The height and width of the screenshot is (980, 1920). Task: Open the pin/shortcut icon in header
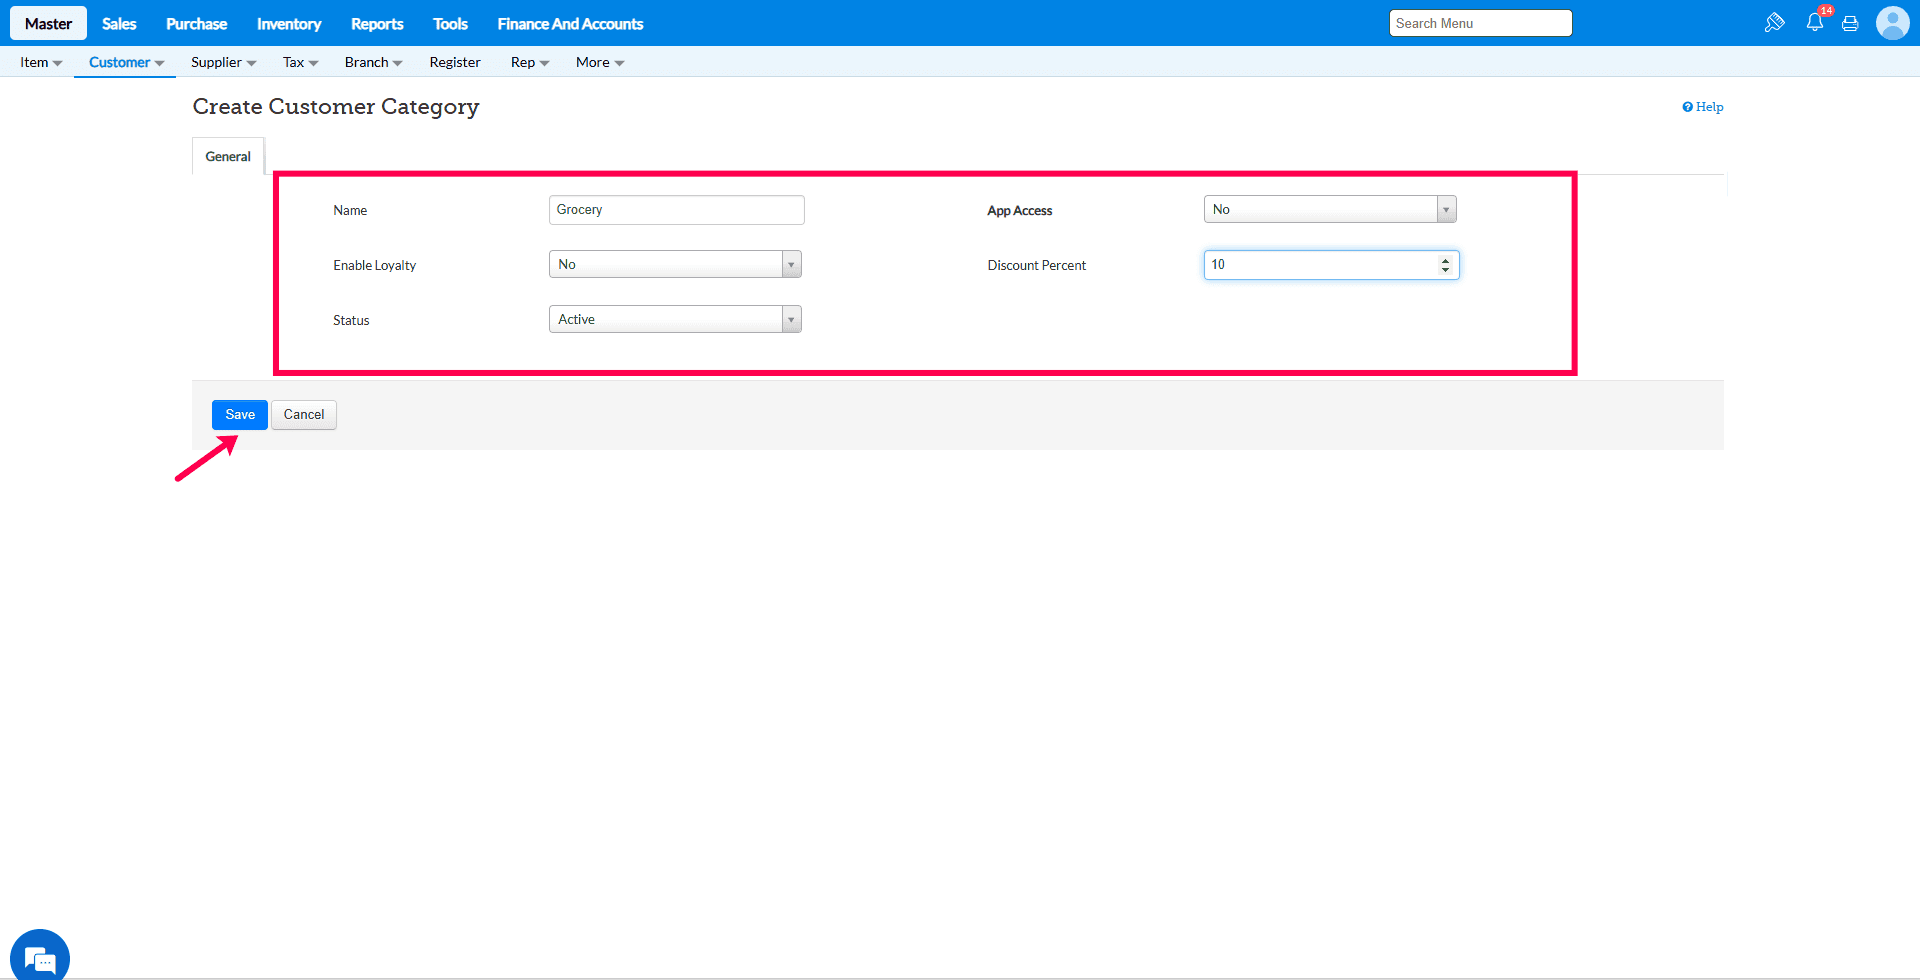1775,23
